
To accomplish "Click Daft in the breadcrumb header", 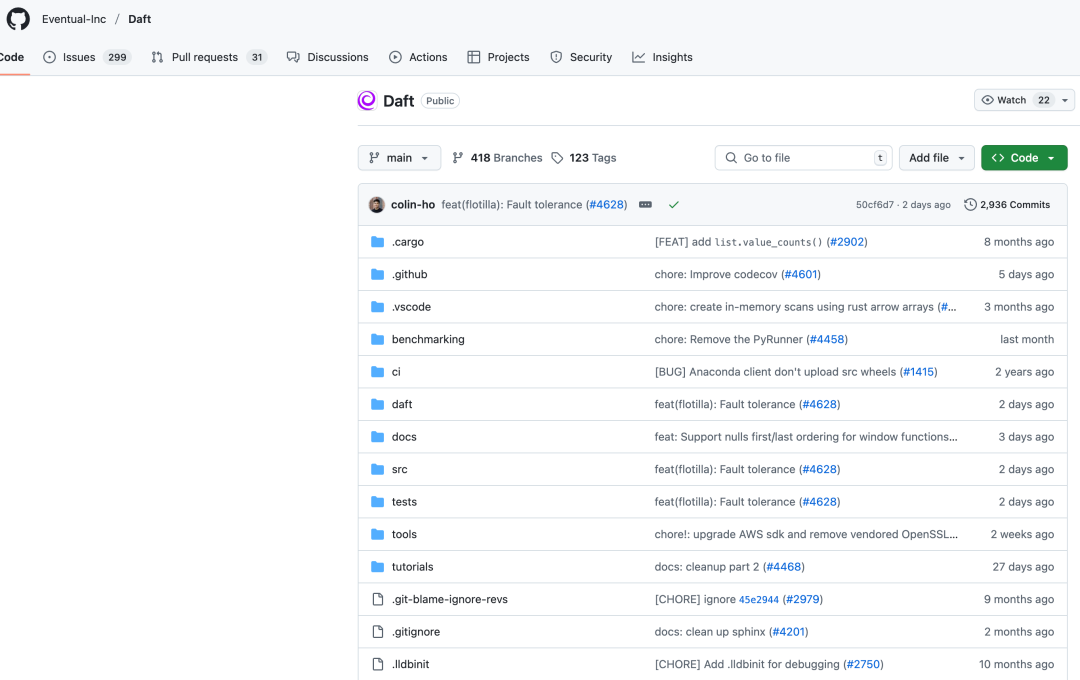I will 139,19.
